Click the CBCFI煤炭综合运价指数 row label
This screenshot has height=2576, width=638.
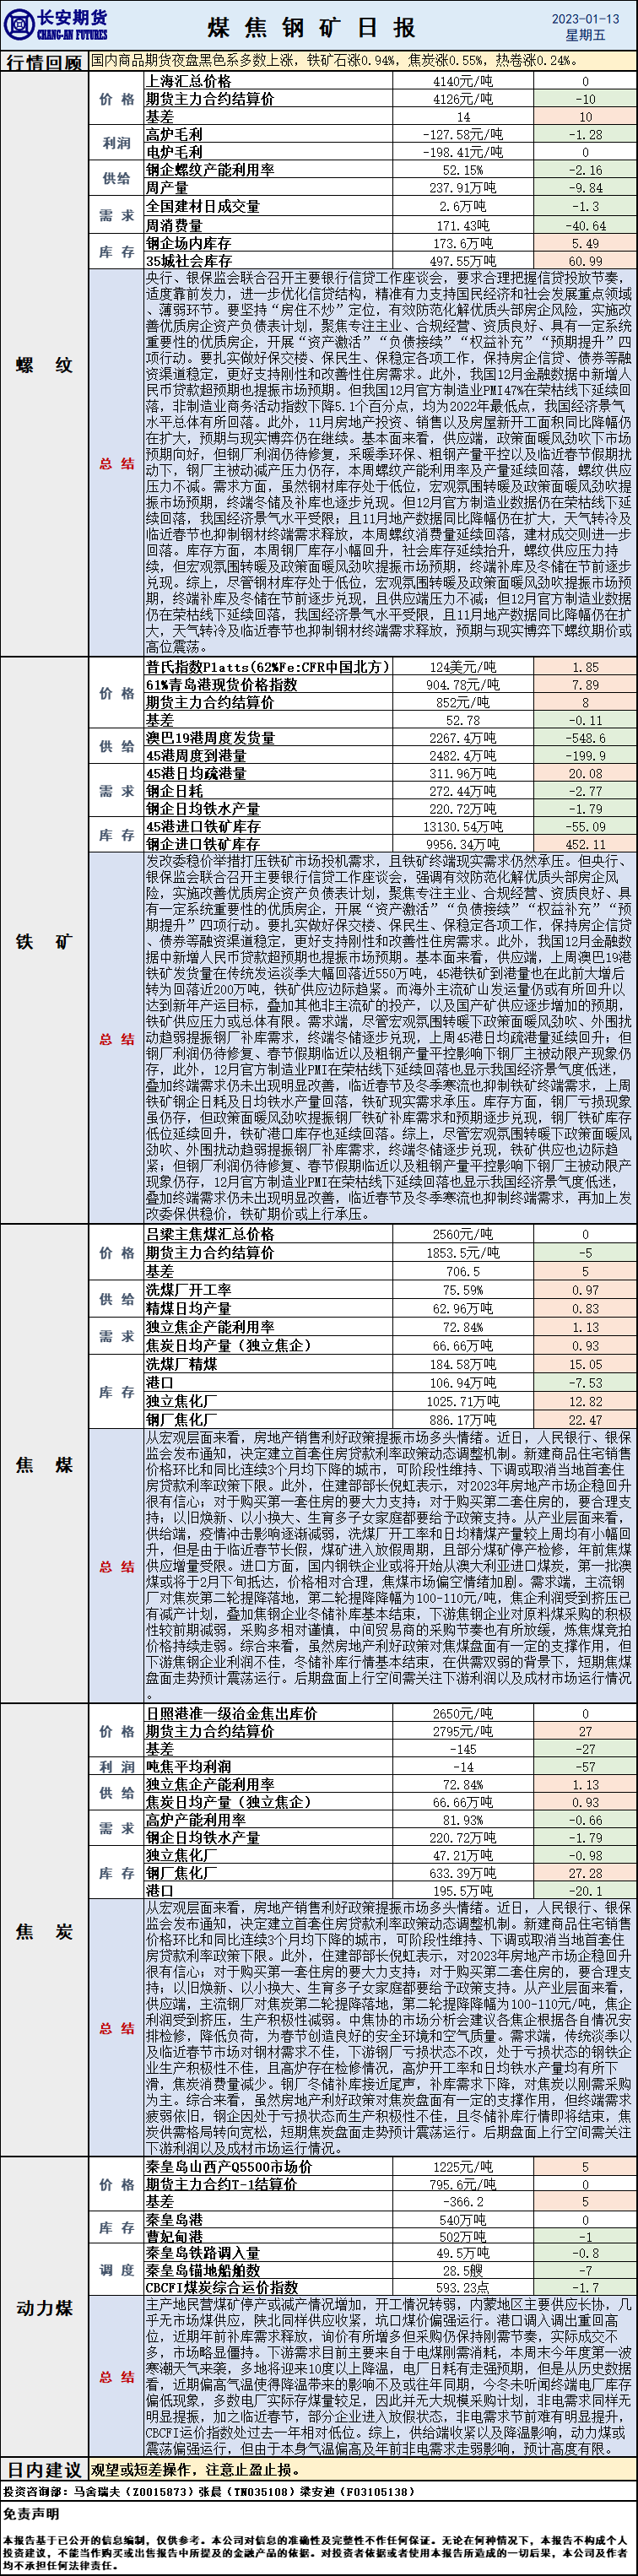click(222, 2287)
